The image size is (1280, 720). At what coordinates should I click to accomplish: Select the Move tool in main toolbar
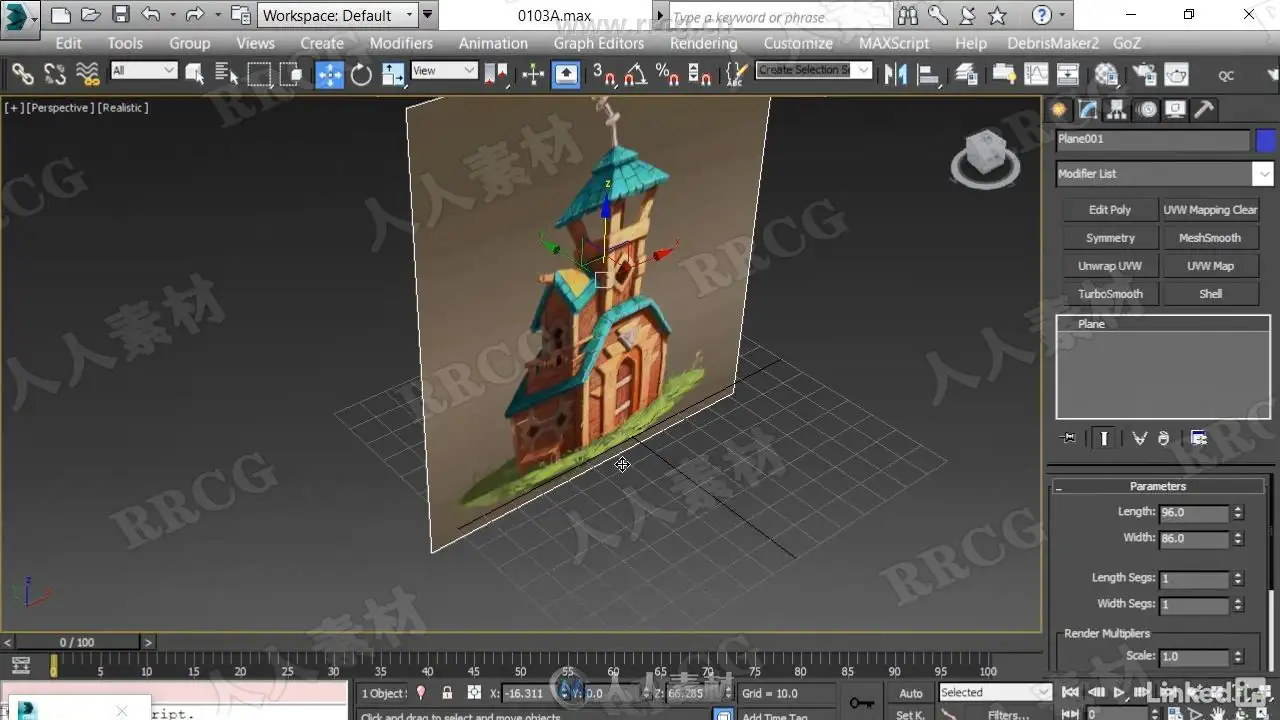(329, 74)
